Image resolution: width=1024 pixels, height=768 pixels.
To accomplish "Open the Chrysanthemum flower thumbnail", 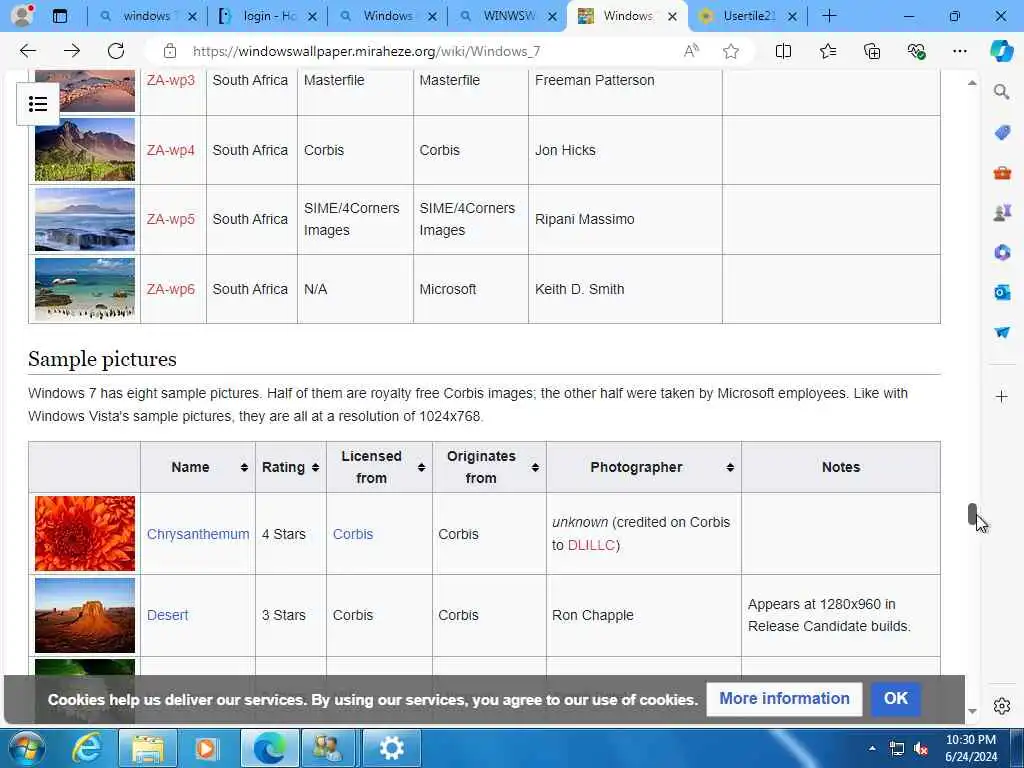I will [x=85, y=534].
